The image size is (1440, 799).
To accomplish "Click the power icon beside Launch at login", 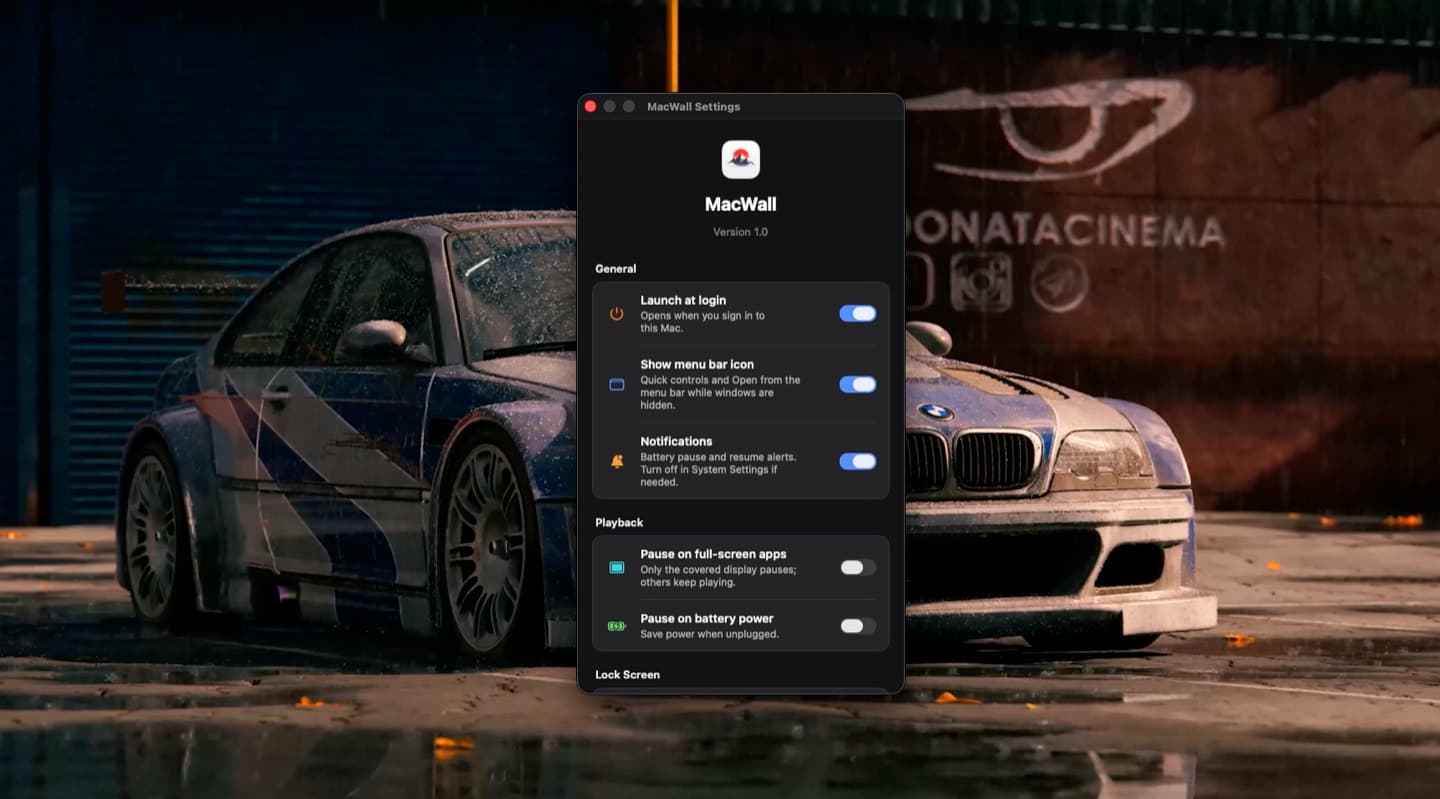I will tap(617, 314).
